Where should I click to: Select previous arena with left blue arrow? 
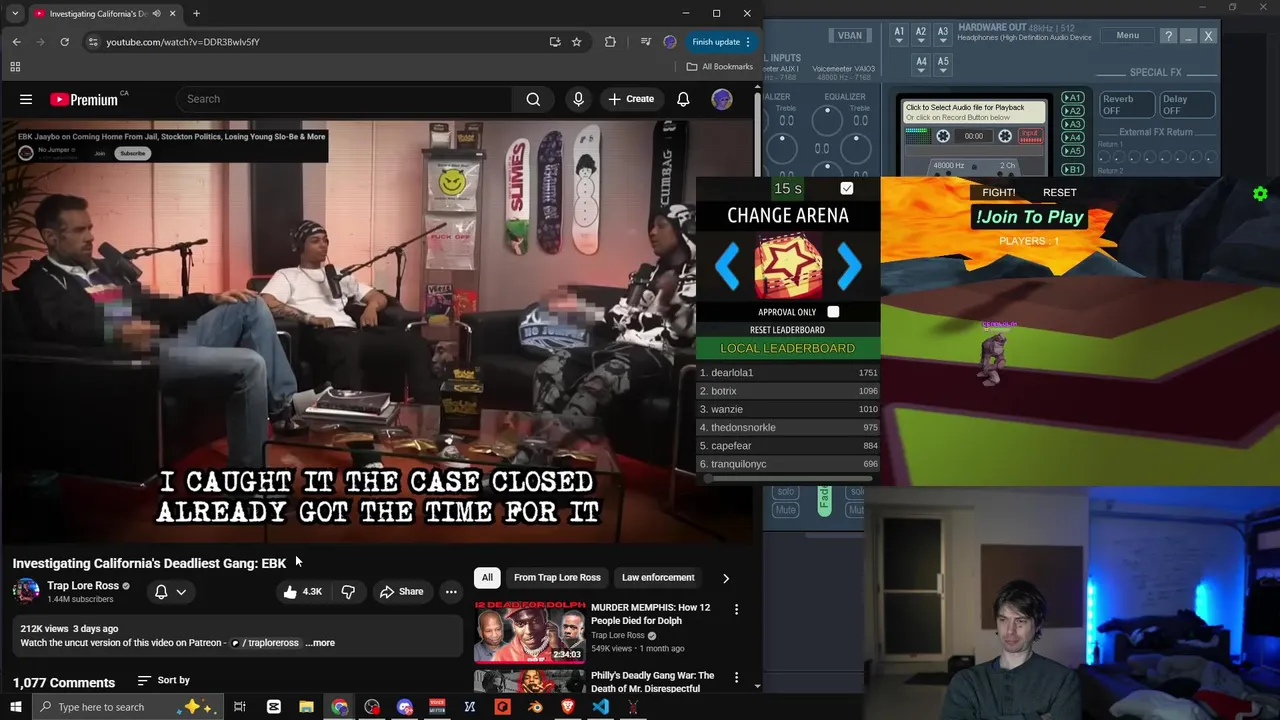coord(728,266)
